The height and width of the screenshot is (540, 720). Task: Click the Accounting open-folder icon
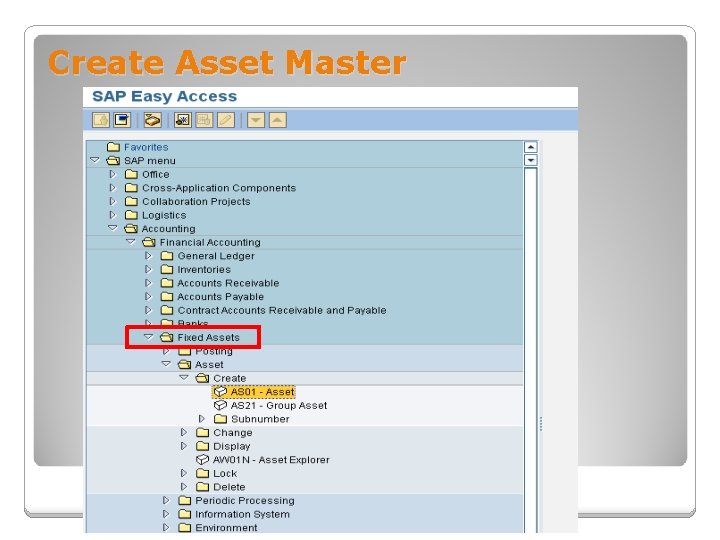coord(131,229)
